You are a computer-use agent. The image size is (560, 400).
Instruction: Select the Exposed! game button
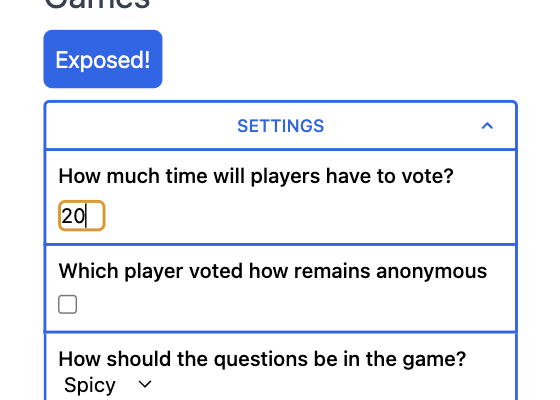tap(103, 59)
